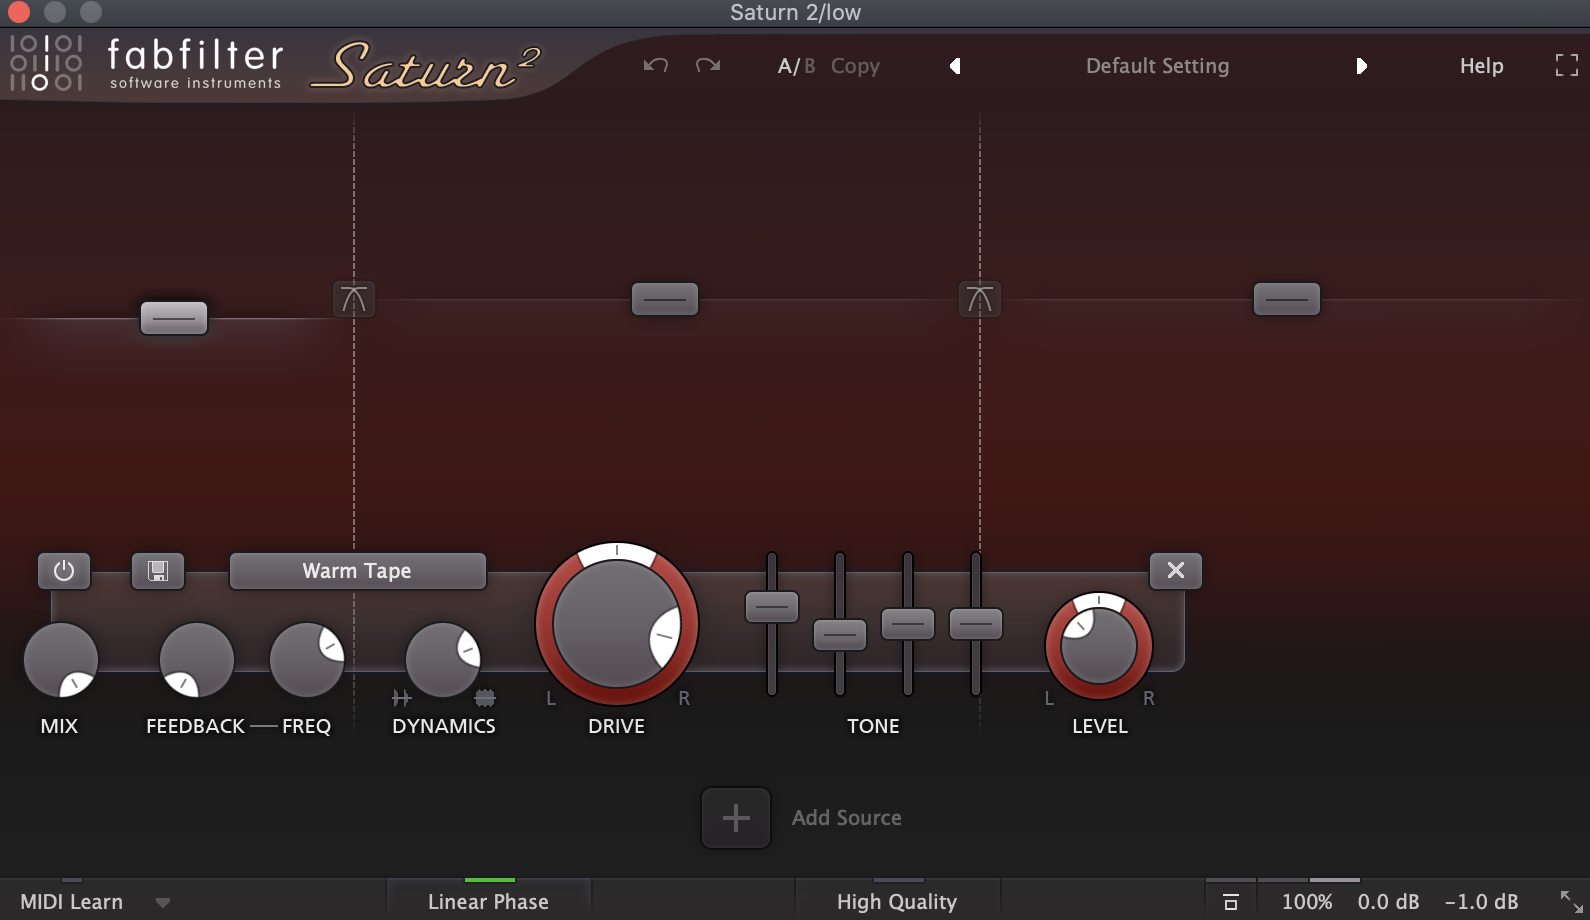Click the Undo arrow icon

click(656, 66)
